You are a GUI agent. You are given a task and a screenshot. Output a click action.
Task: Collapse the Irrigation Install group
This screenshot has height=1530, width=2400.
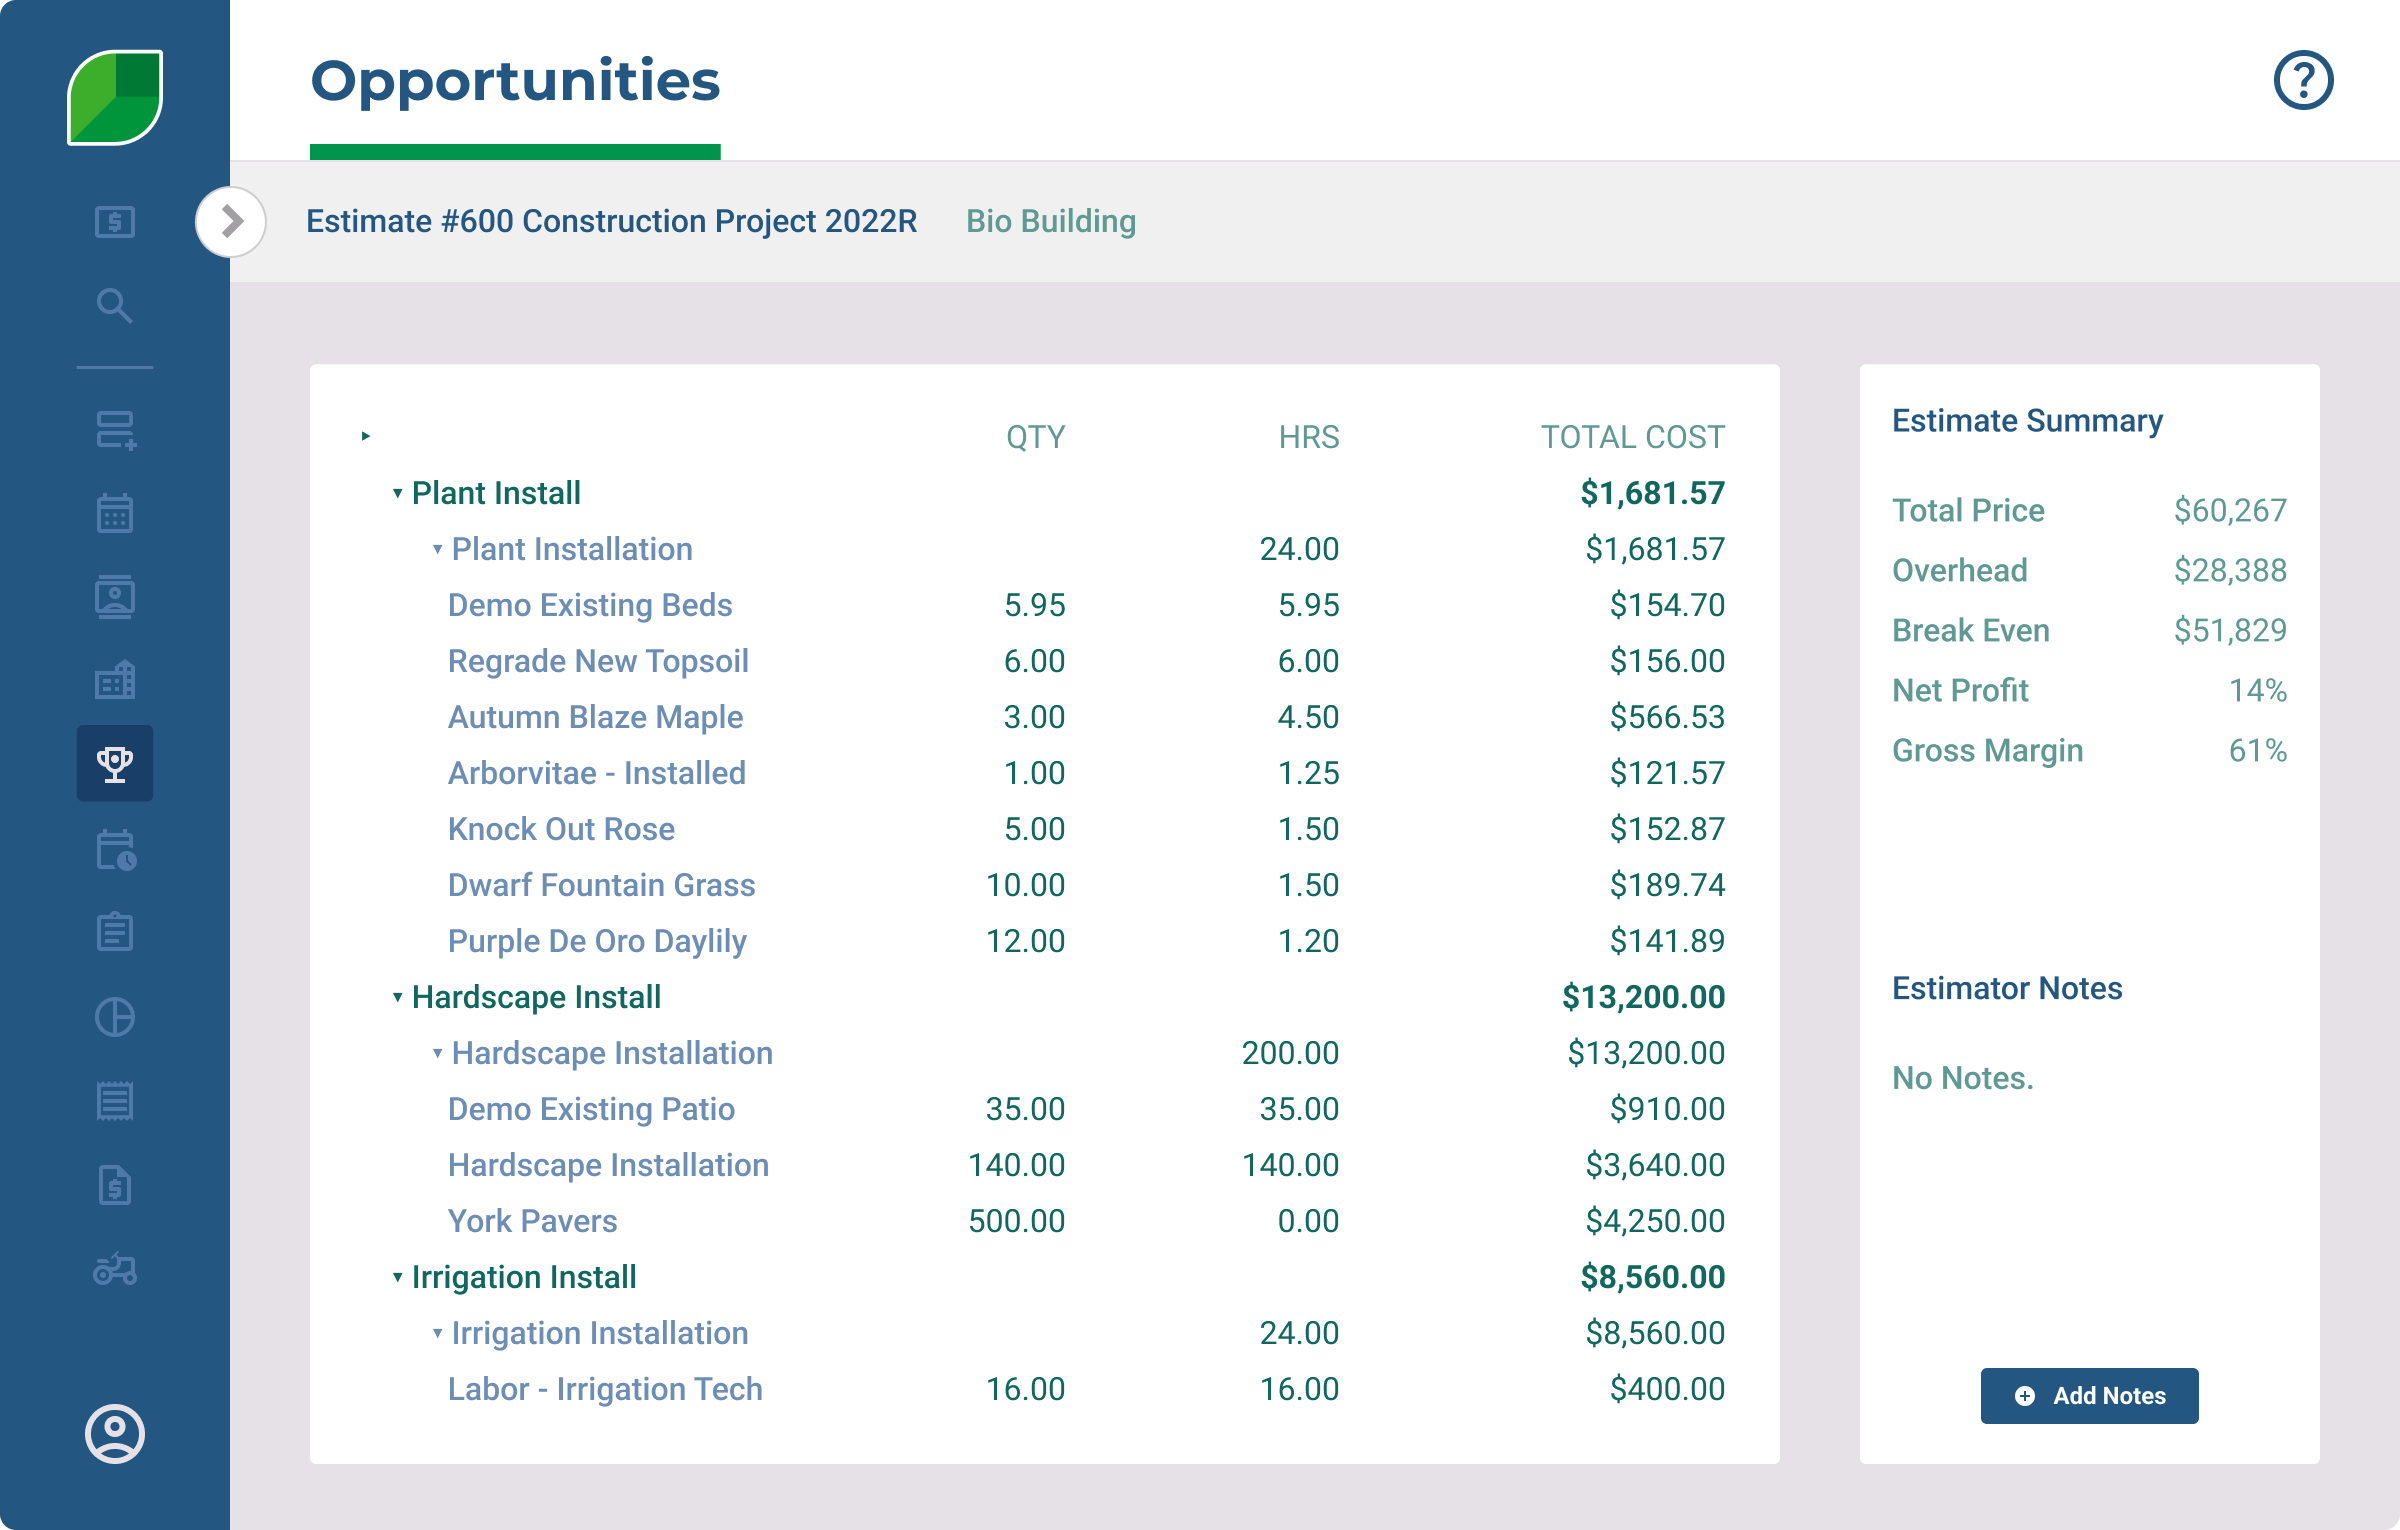(398, 1277)
